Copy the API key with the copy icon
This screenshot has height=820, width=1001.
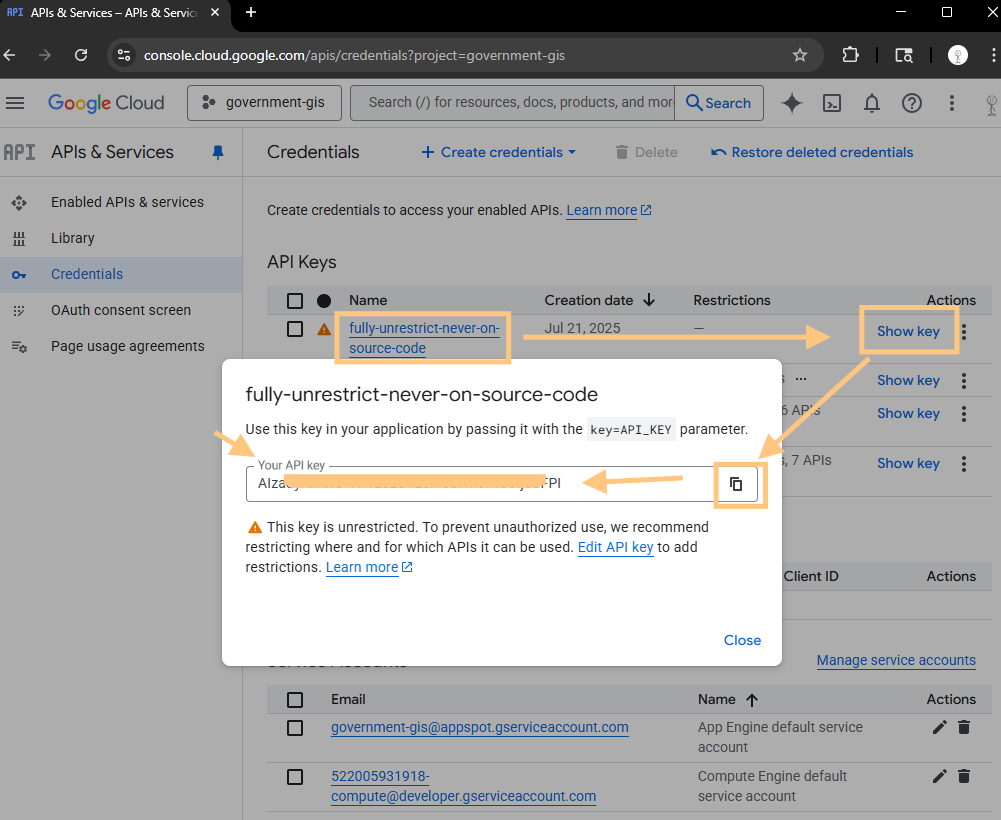[x=736, y=484]
